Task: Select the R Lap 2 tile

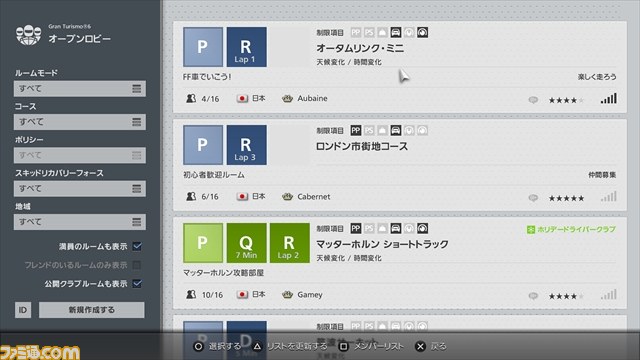Action: point(290,243)
